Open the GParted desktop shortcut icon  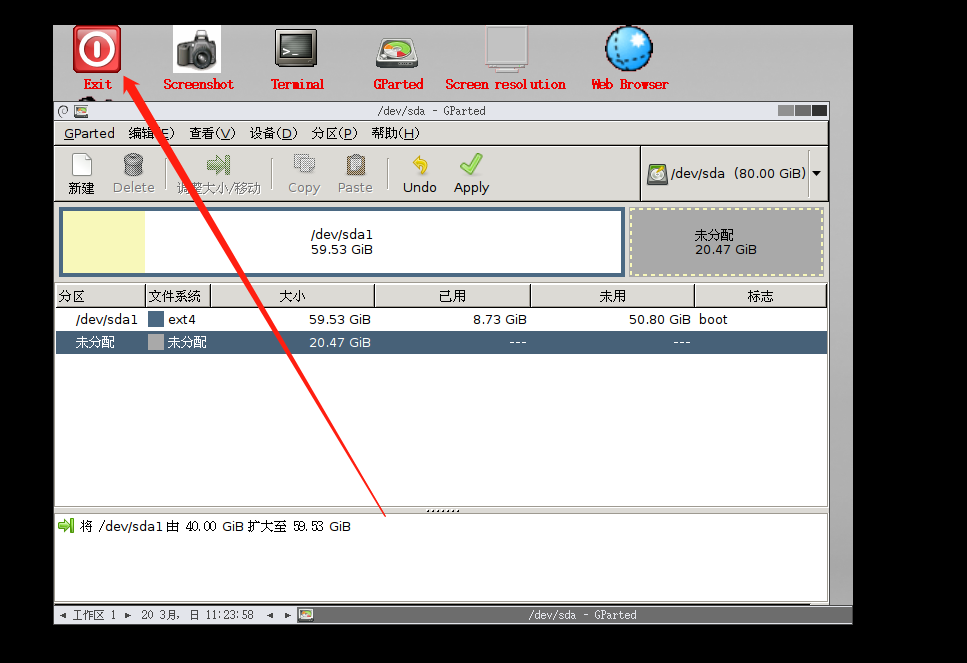397,53
